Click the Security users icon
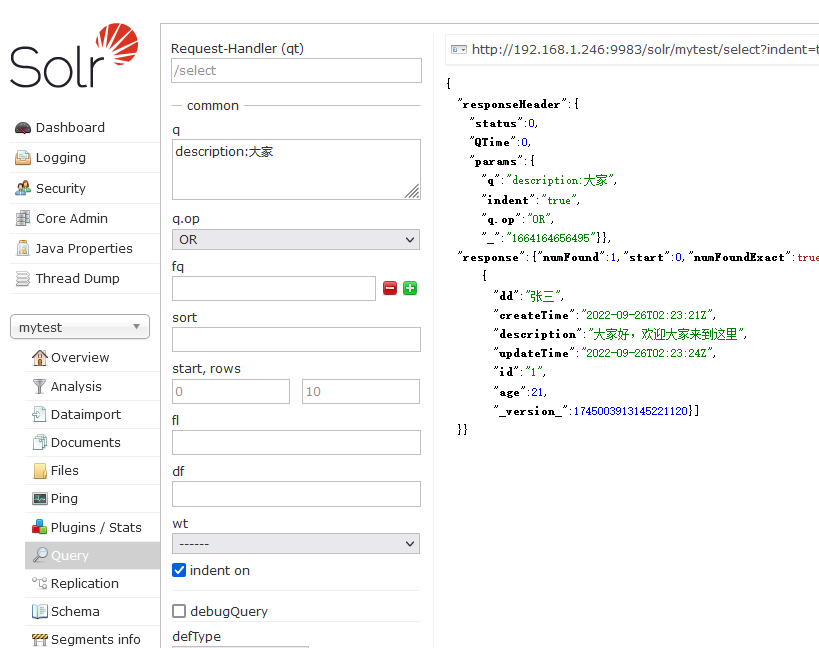Viewport: 819px width, 648px height. pos(22,188)
